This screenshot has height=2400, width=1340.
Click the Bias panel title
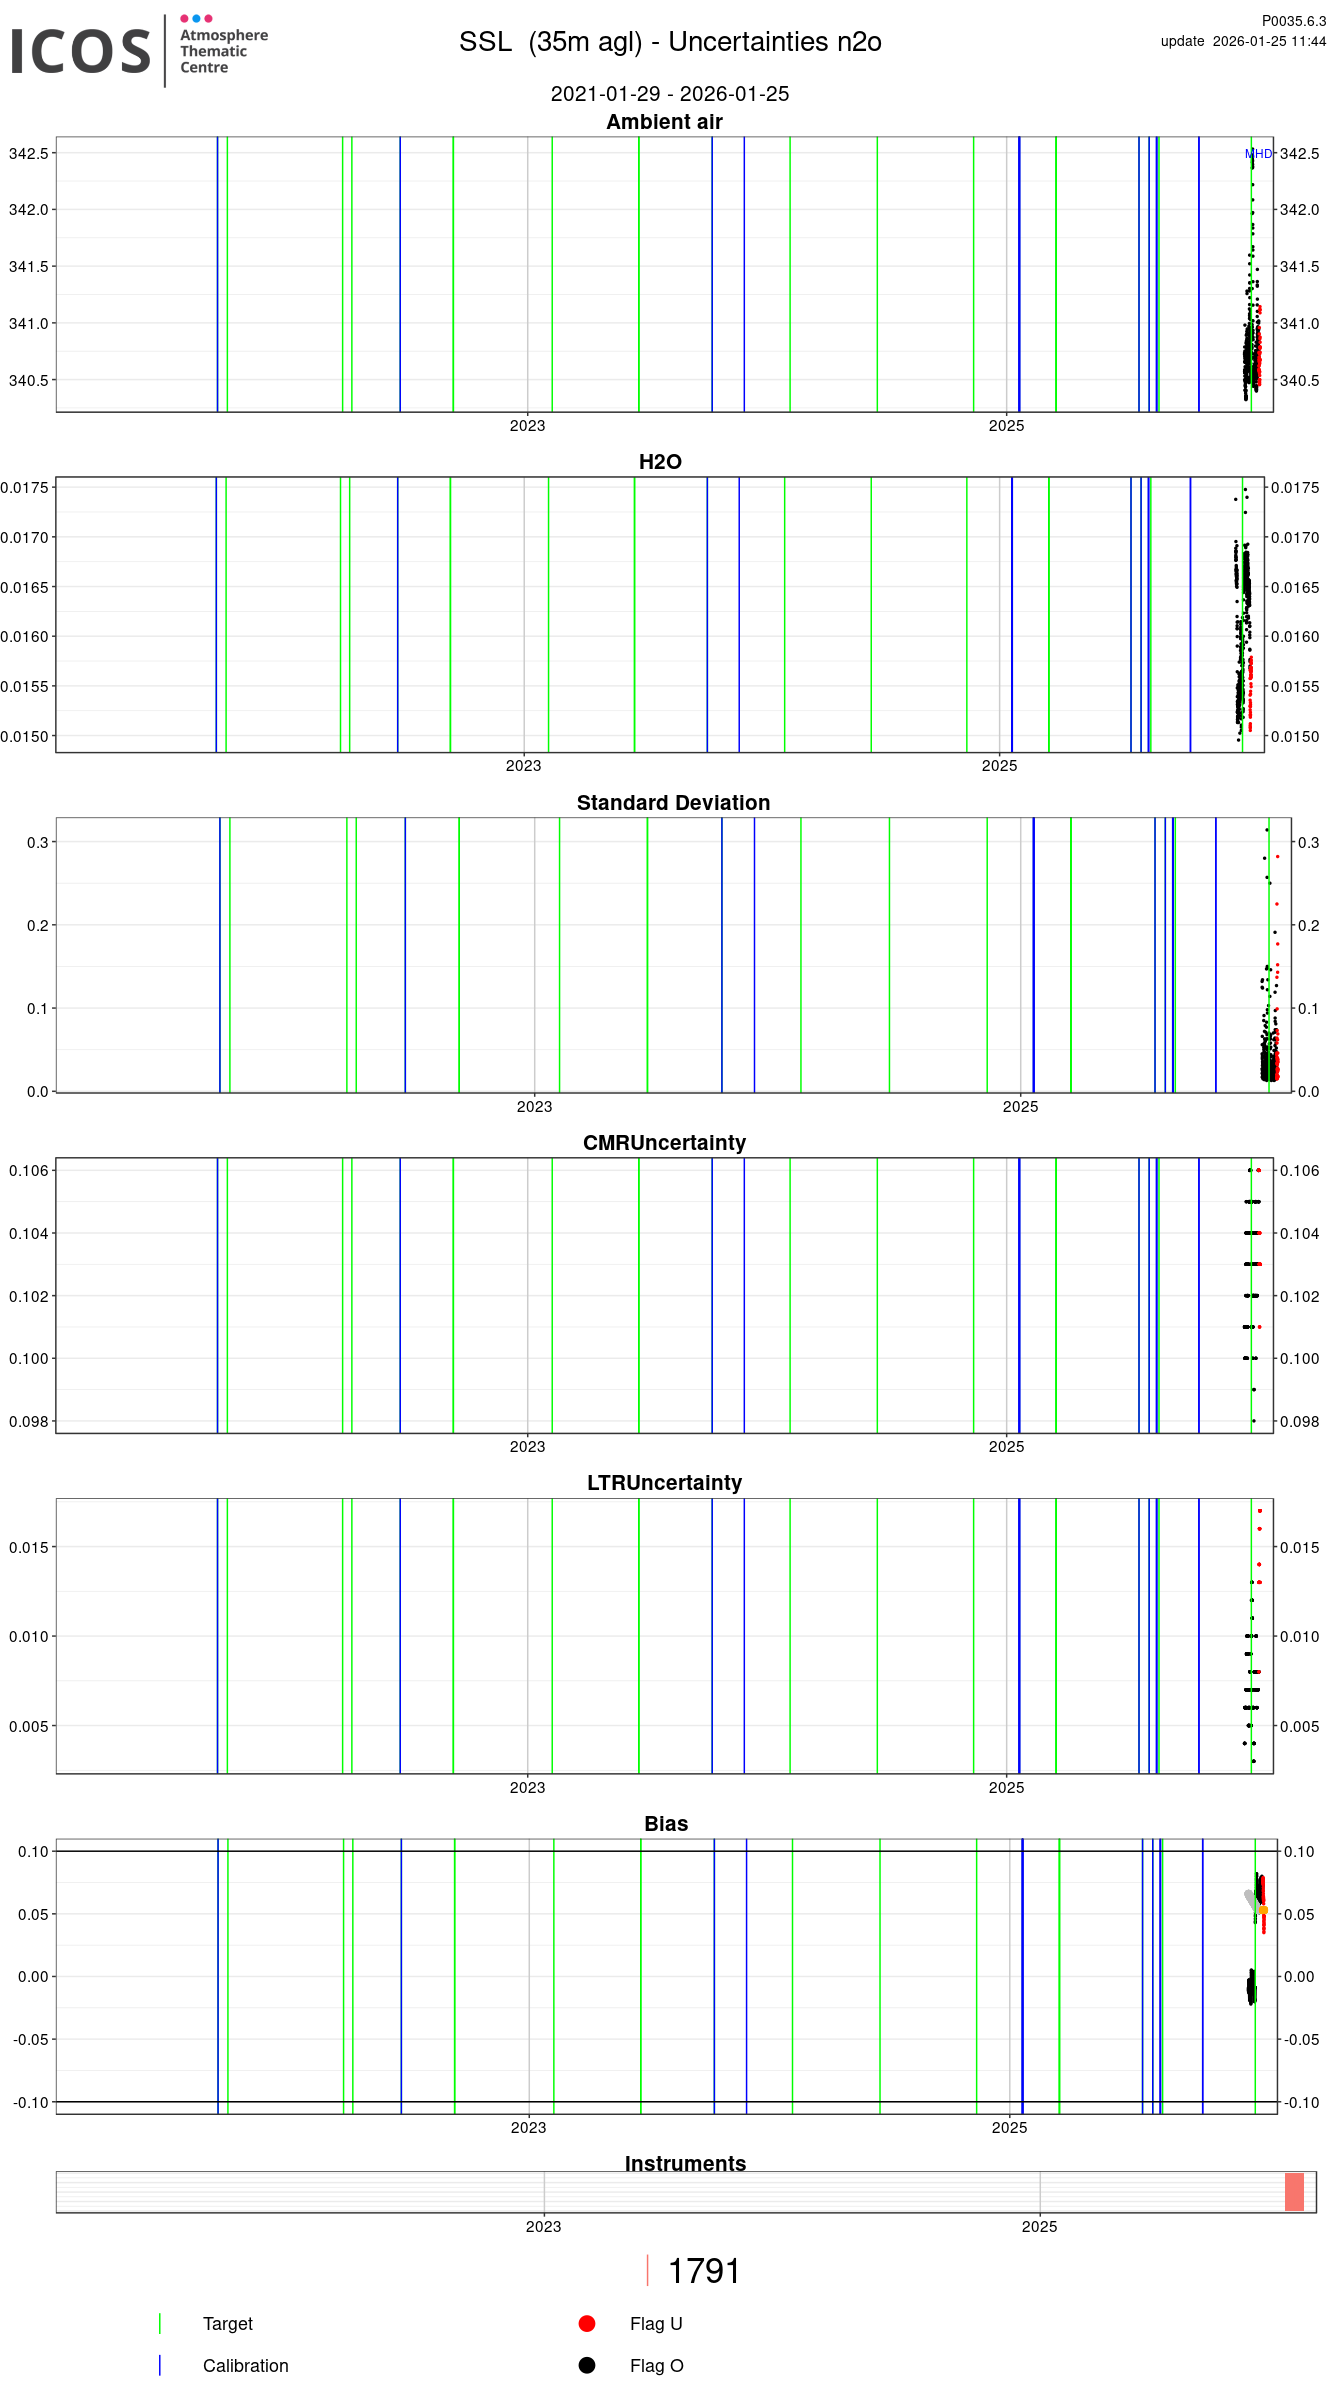pyautogui.click(x=666, y=1824)
